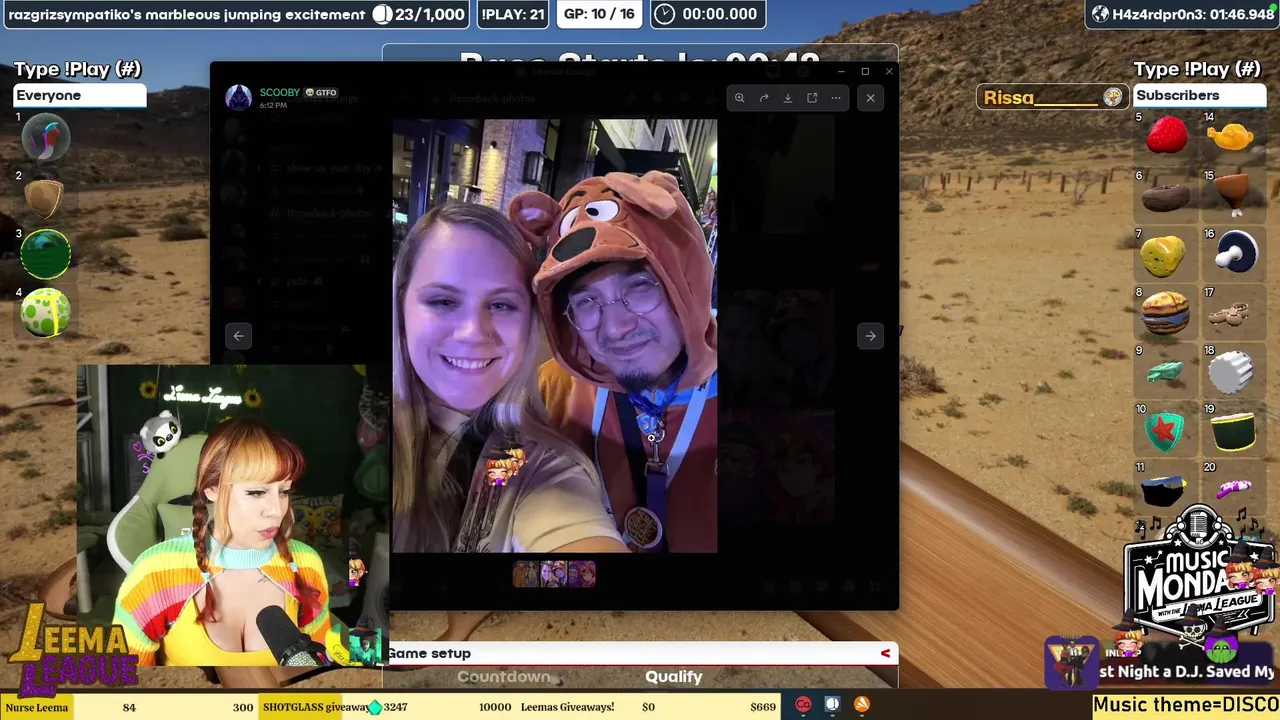The width and height of the screenshot is (1280, 720).
Task: Select the first thumbnail below the photo
Action: click(x=525, y=574)
